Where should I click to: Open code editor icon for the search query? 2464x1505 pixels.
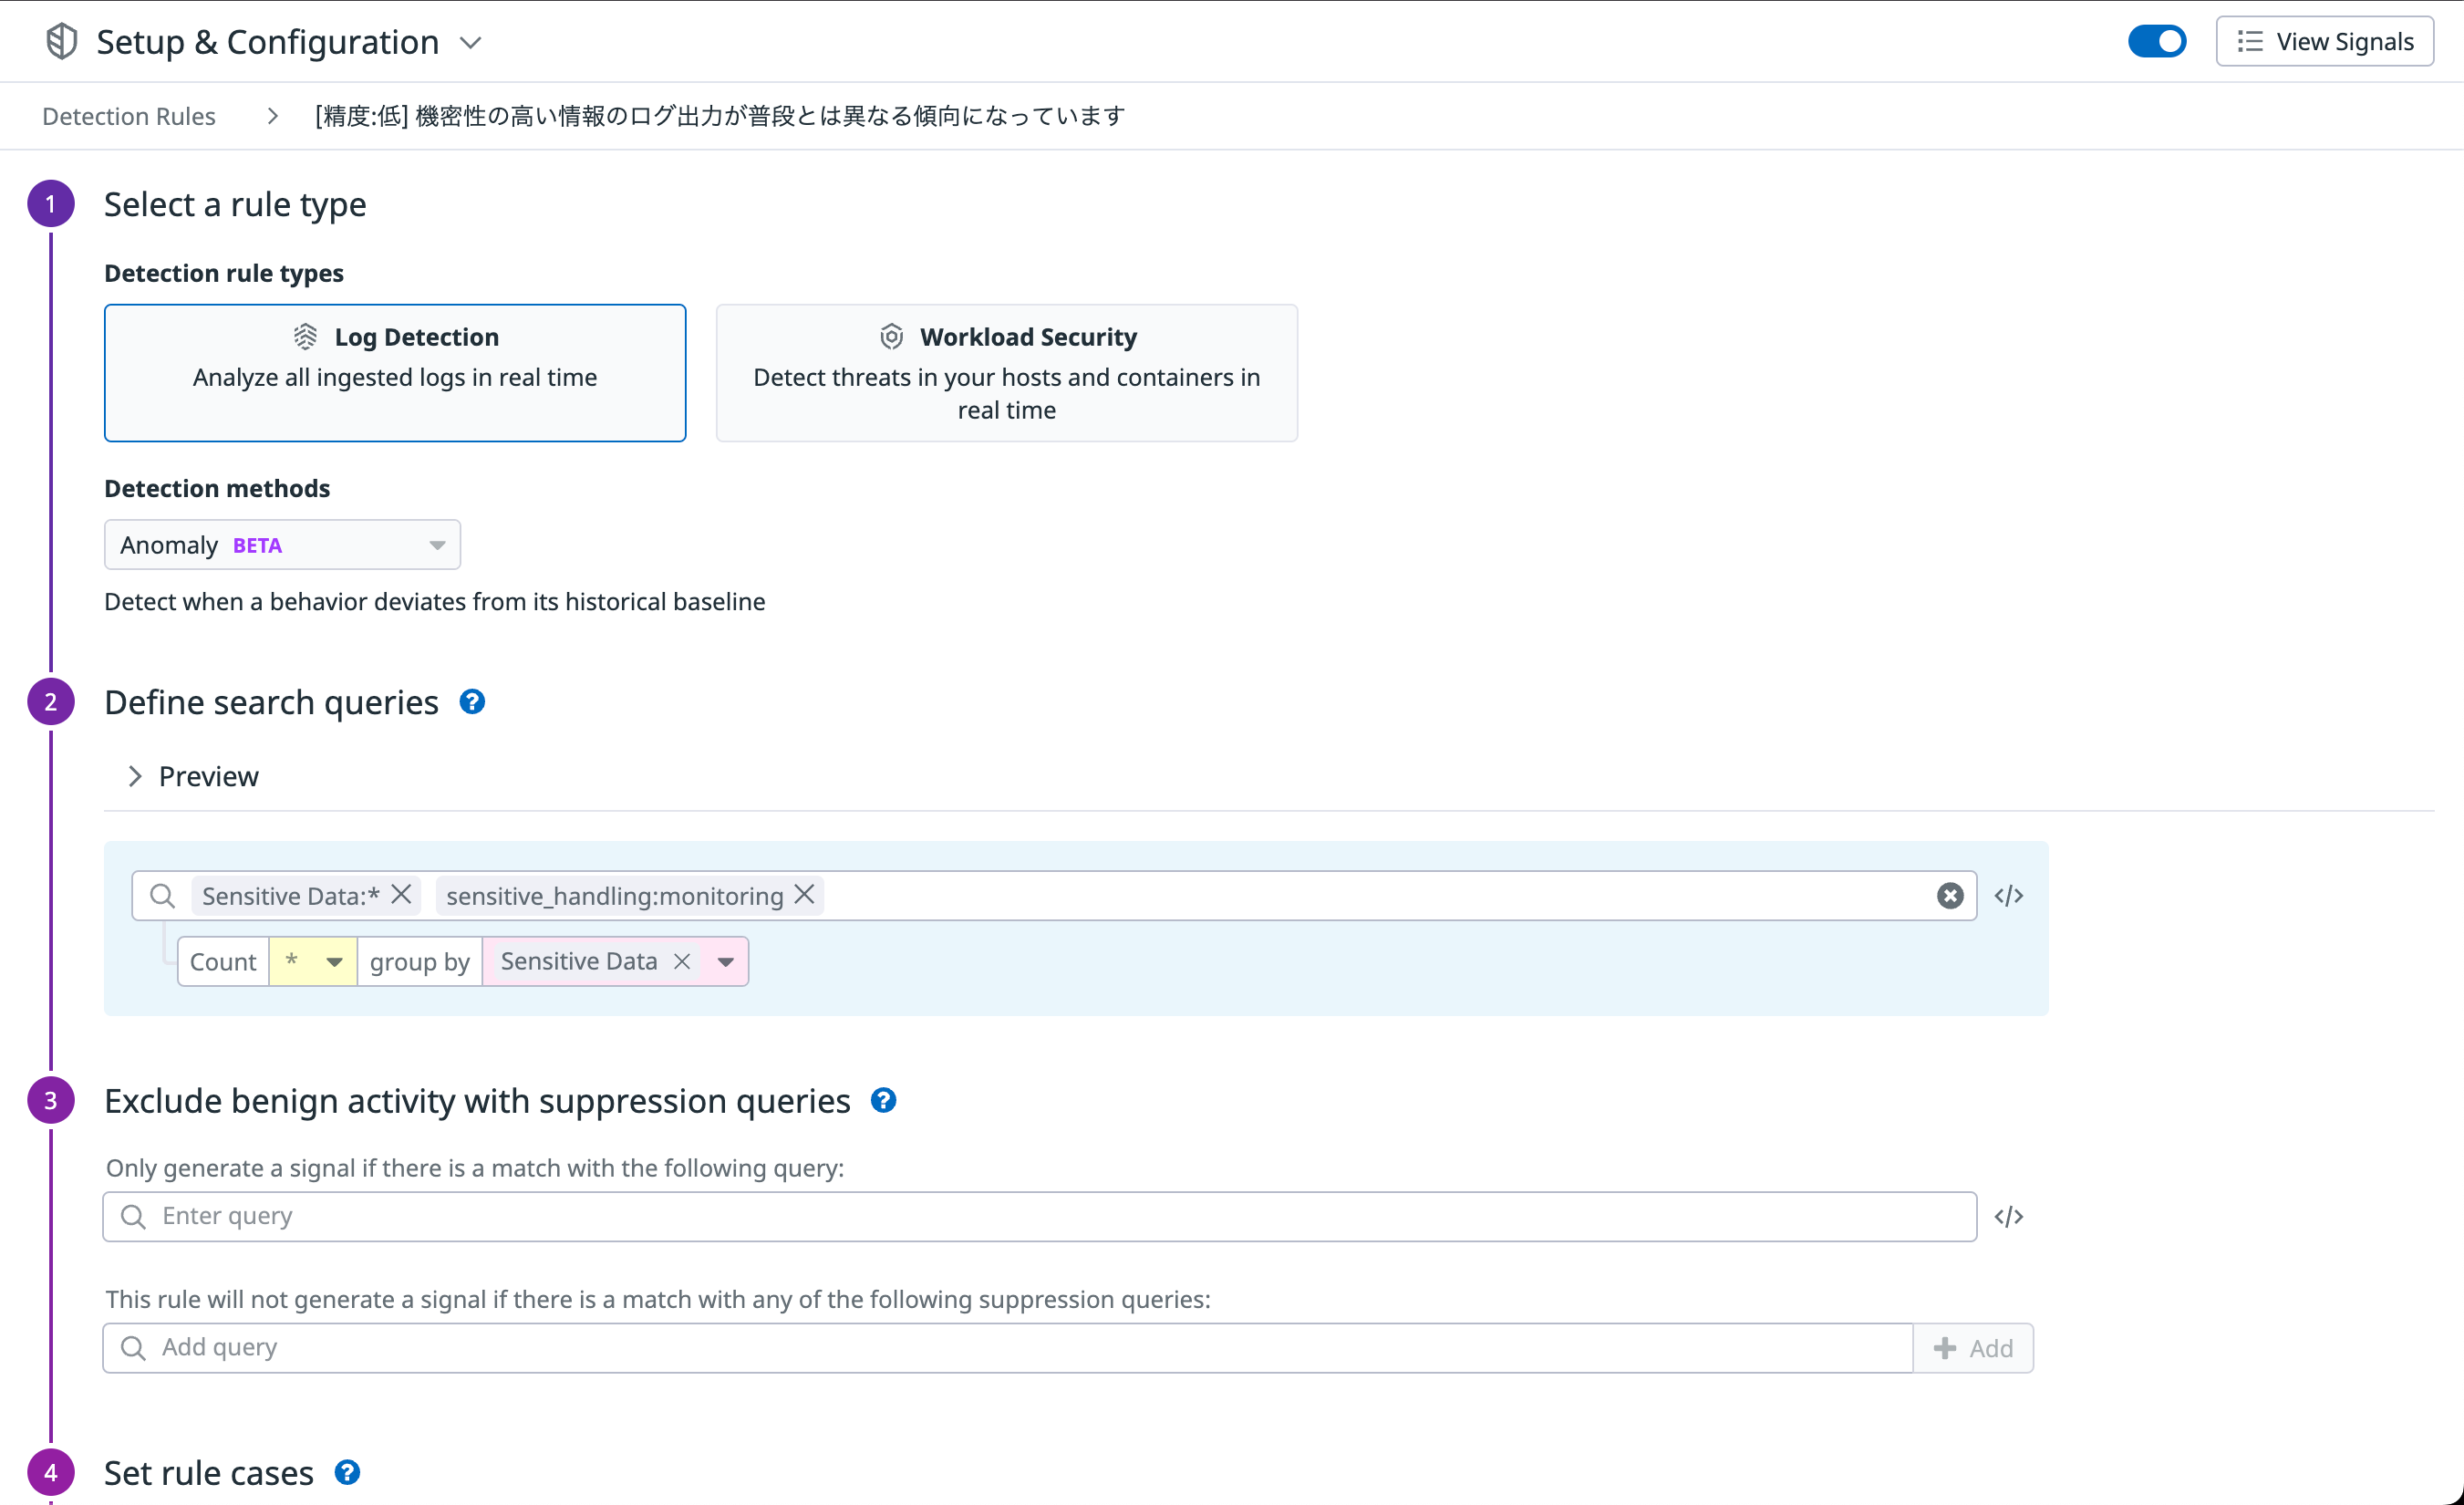pyautogui.click(x=2008, y=895)
